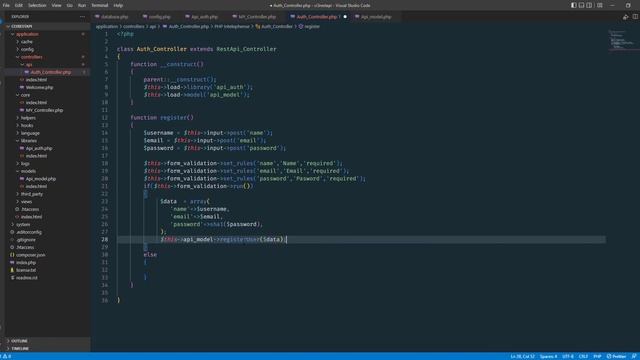Image resolution: width=640 pixels, height=360 pixels.
Task: Toggle the primary side bar layout icon
Action: click(573, 5)
